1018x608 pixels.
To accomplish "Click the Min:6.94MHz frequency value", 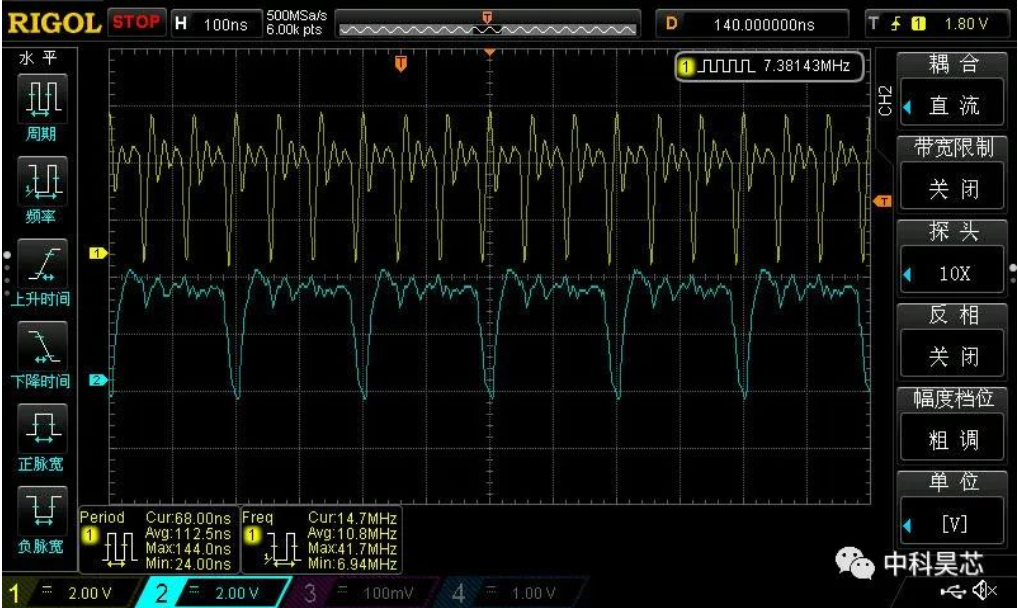I will 352,564.
